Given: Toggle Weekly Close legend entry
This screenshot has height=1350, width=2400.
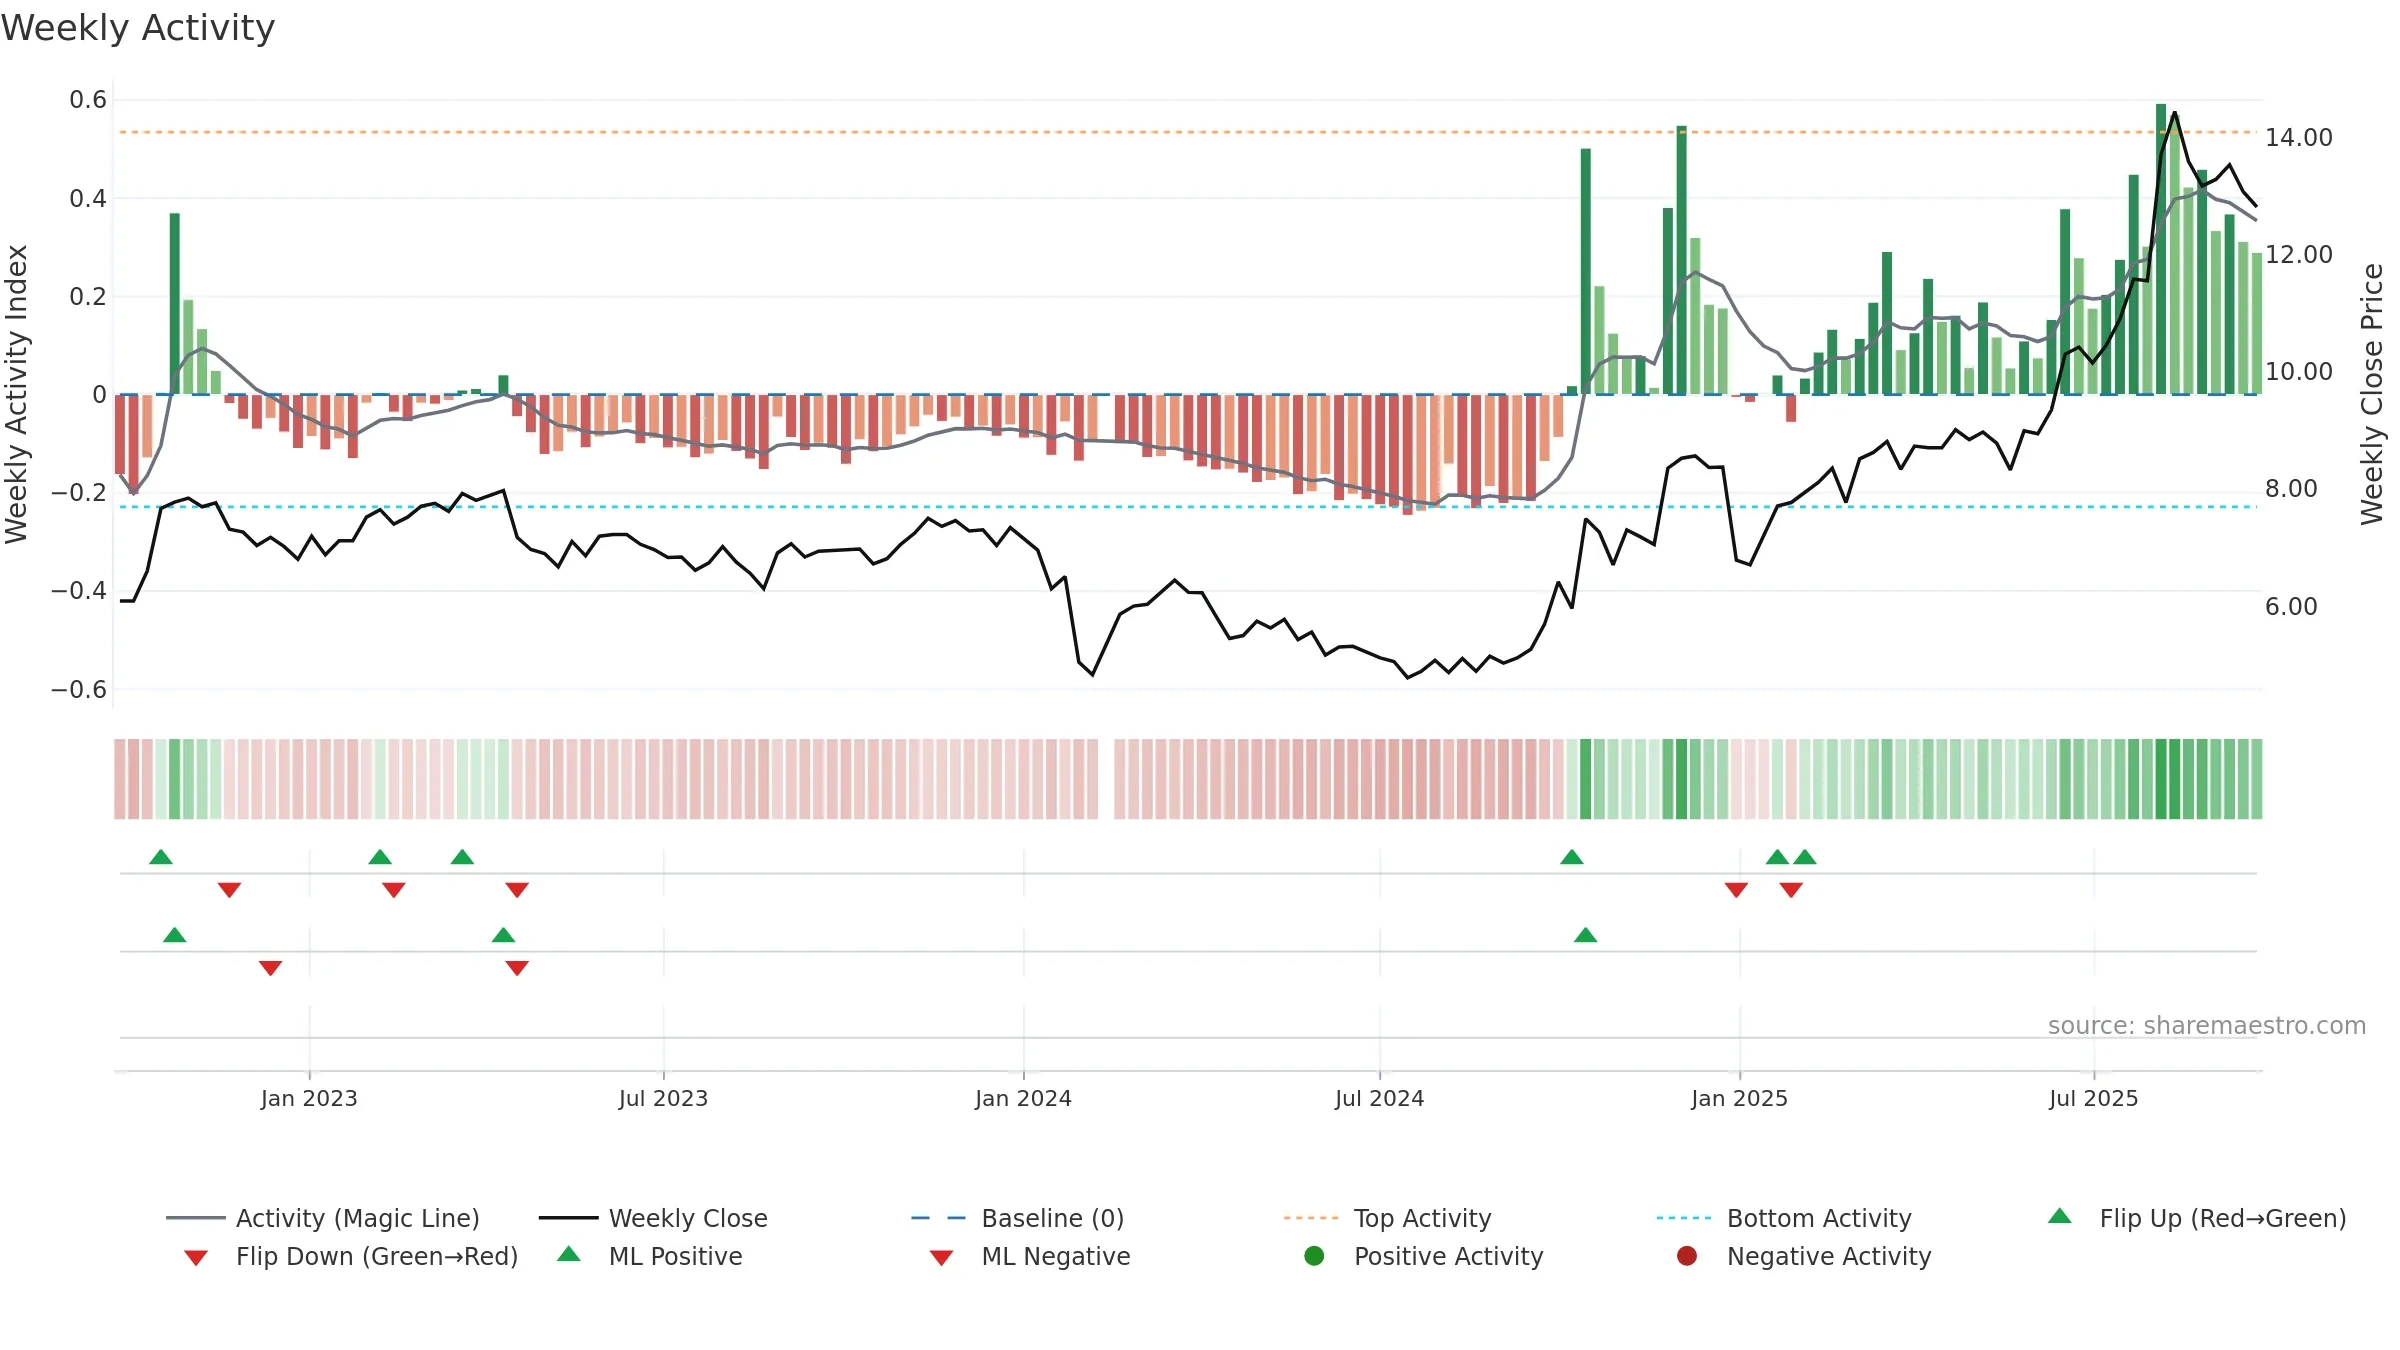Looking at the screenshot, I should [x=653, y=1218].
